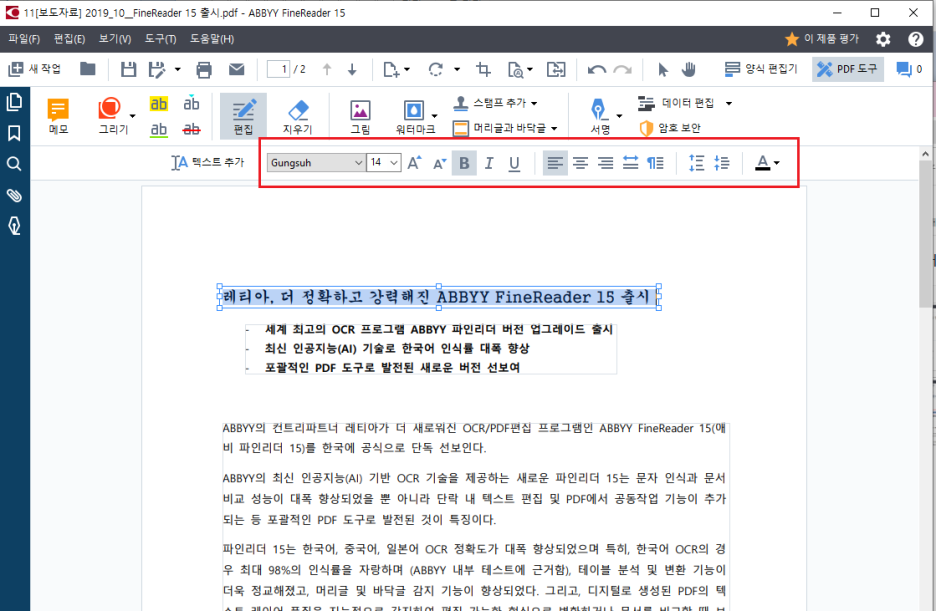Image resolution: width=936 pixels, height=611 pixels.
Task: Select the Eraser (지우기) tool
Action: (x=297, y=116)
